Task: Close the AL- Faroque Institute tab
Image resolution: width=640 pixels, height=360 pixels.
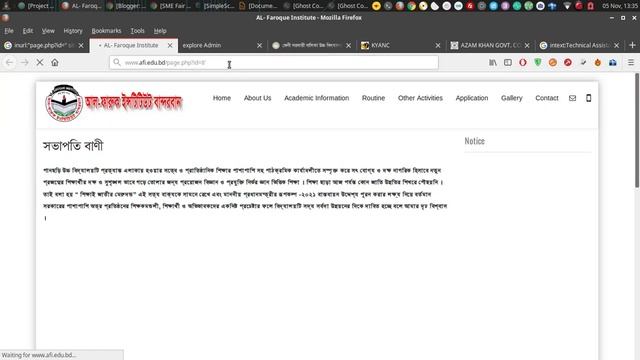Action: (170, 45)
